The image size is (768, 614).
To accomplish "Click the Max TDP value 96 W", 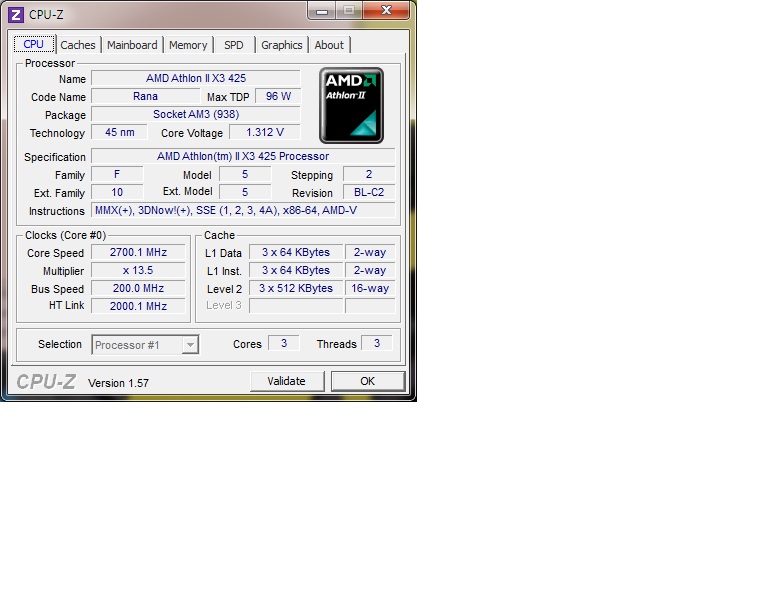I will coord(278,96).
